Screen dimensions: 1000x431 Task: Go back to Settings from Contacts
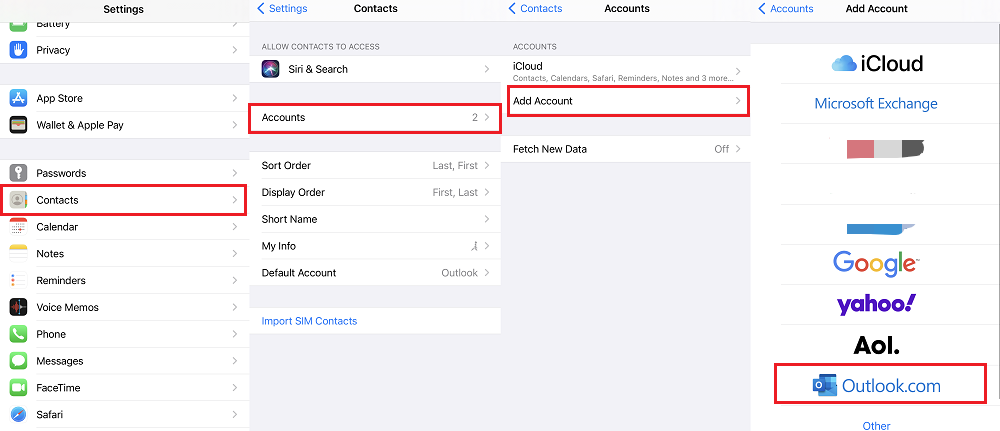coord(283,9)
